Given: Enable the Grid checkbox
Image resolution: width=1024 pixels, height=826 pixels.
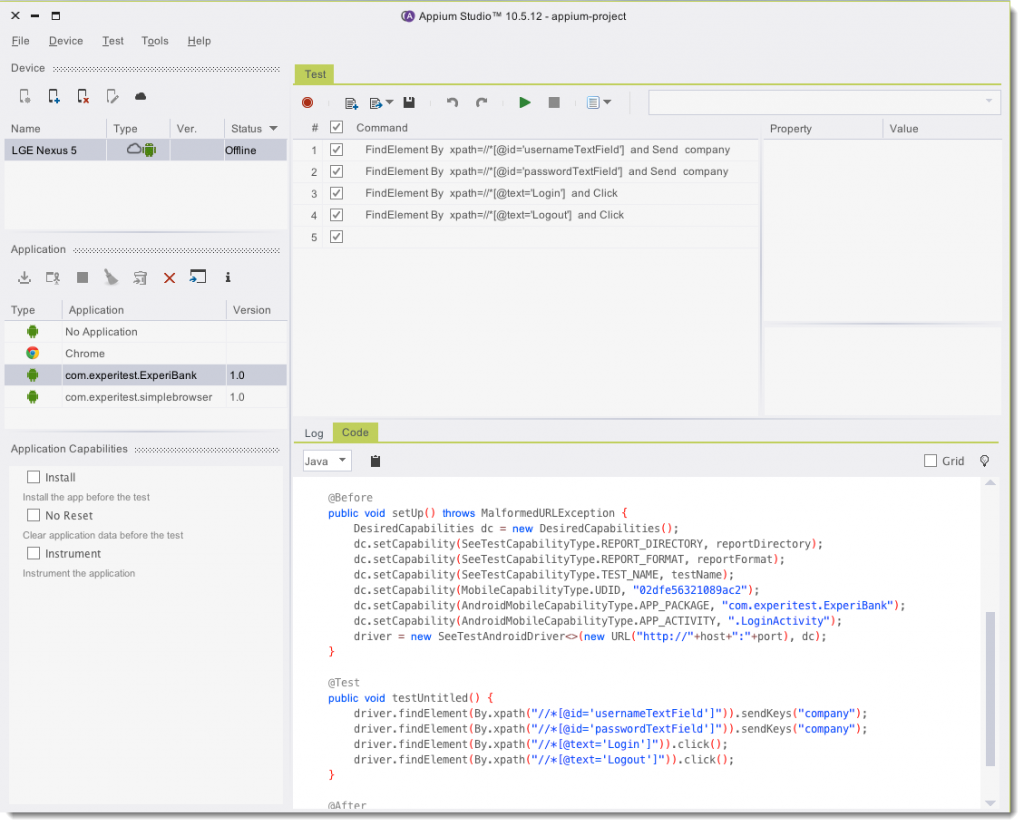Looking at the screenshot, I should pos(931,461).
